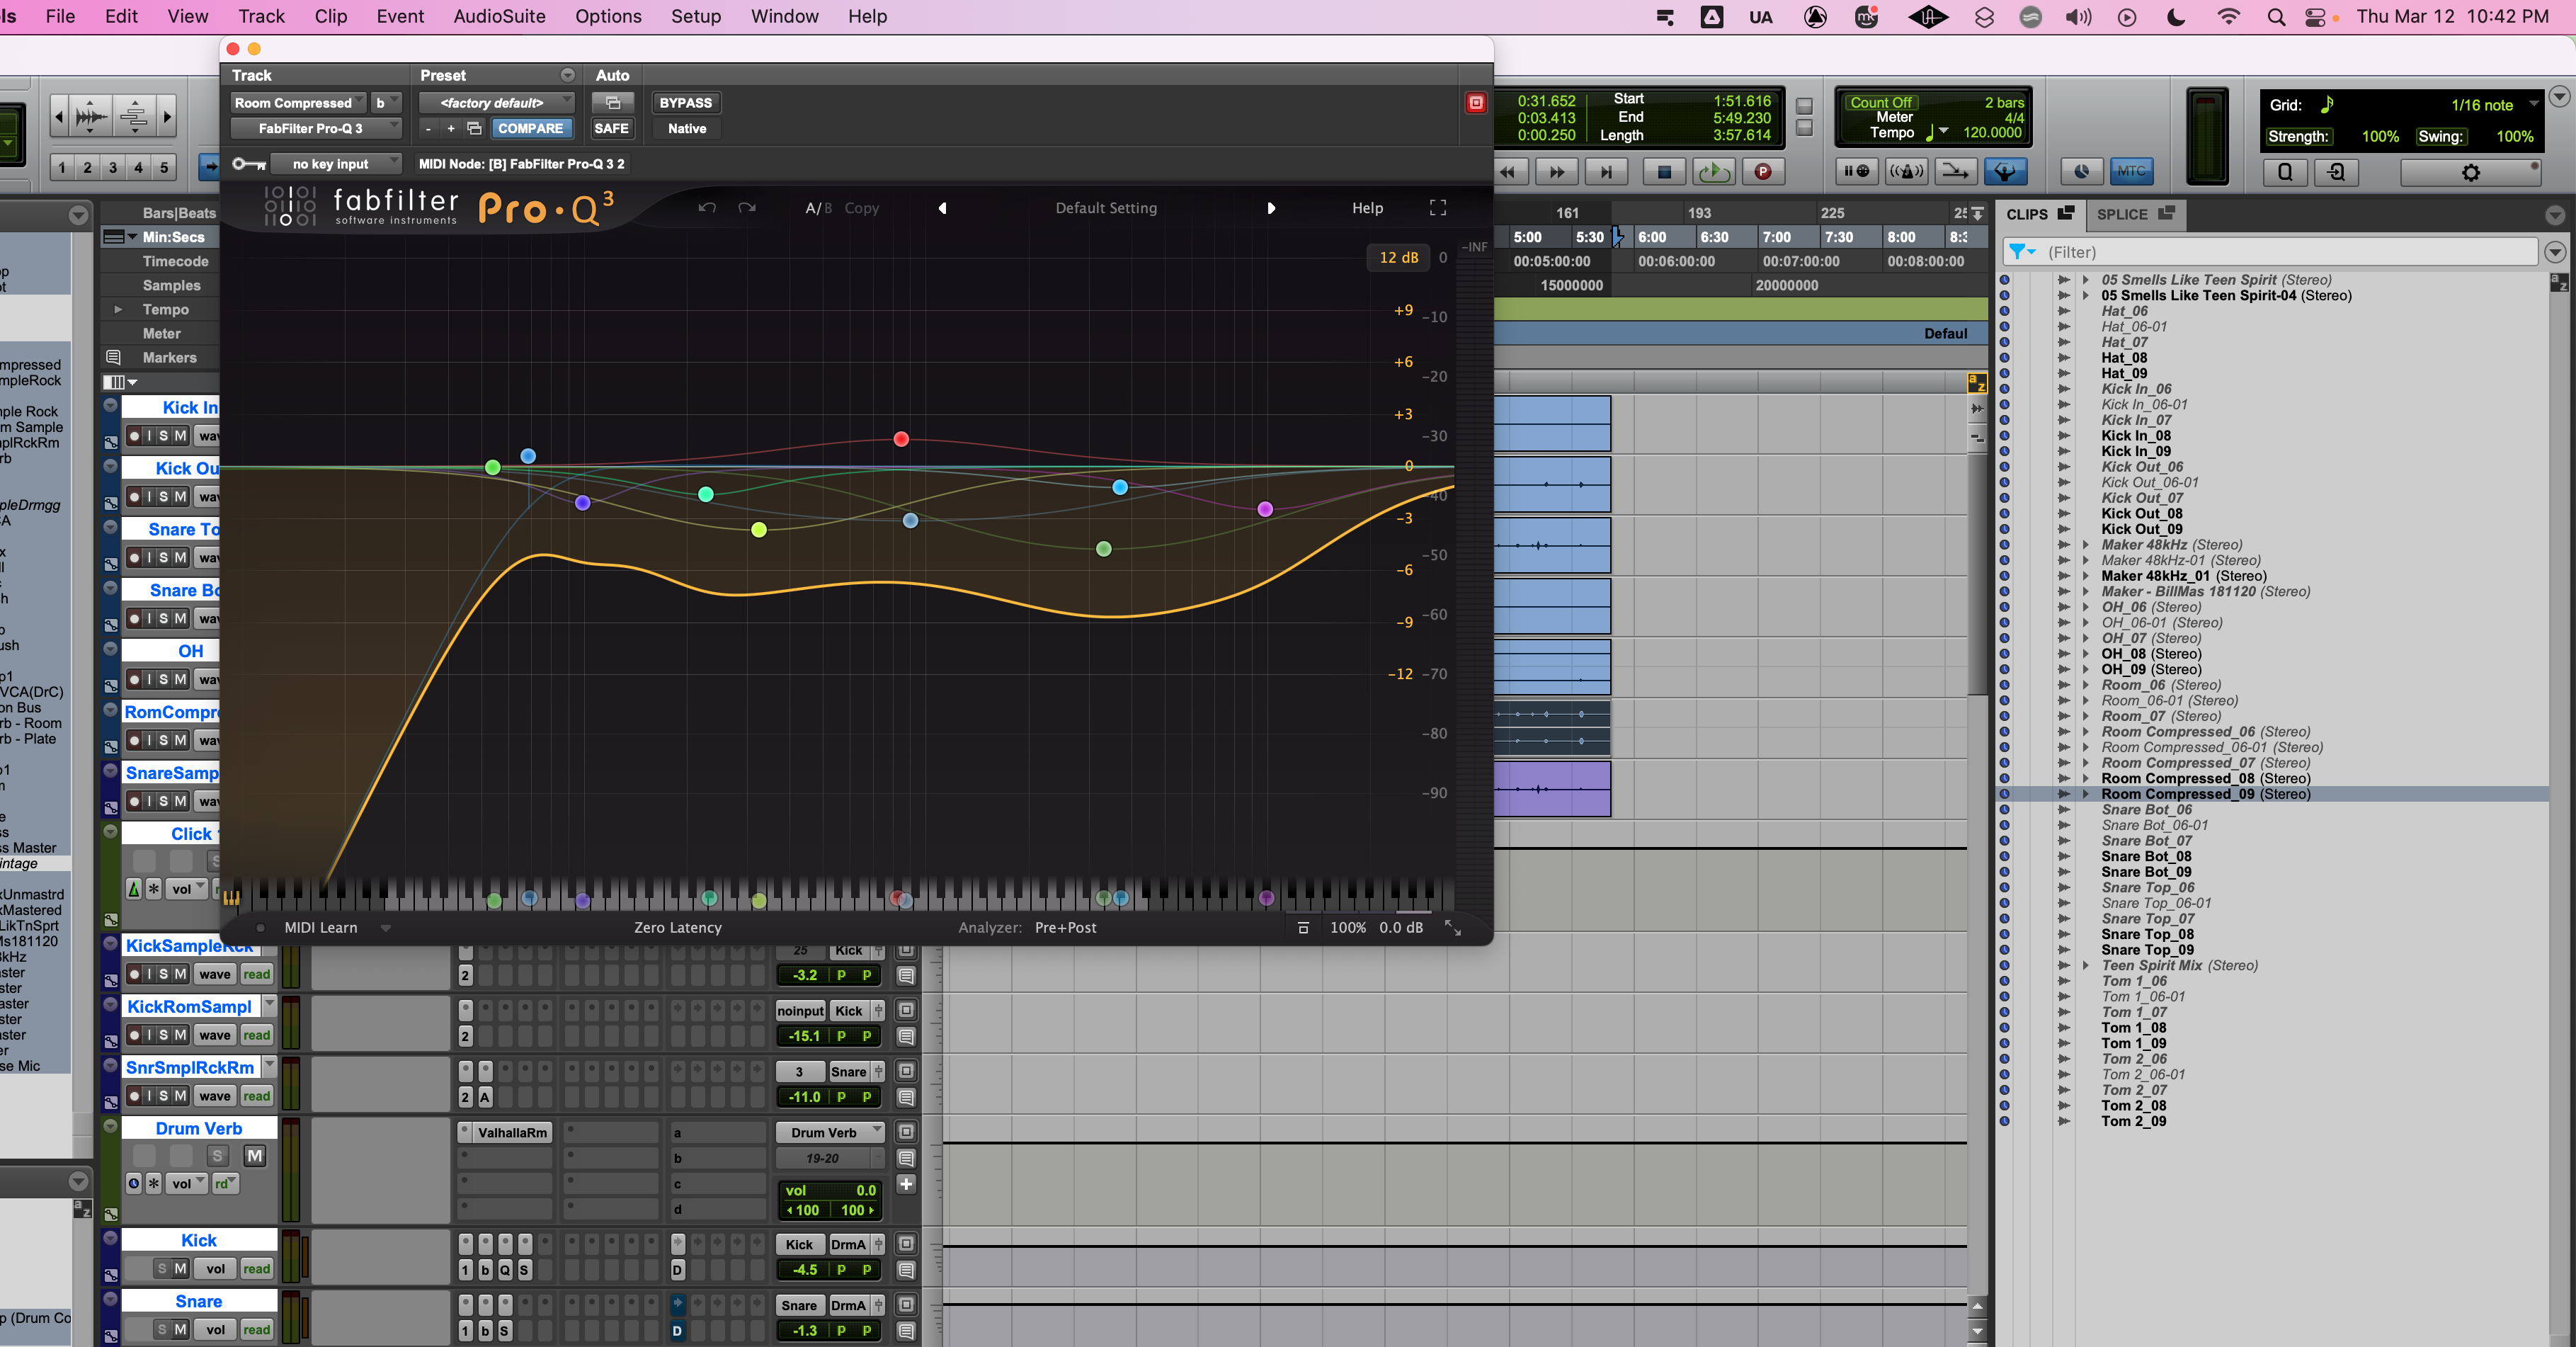The width and height of the screenshot is (2576, 1347).
Task: Toggle automation SAFE button
Action: tap(611, 128)
